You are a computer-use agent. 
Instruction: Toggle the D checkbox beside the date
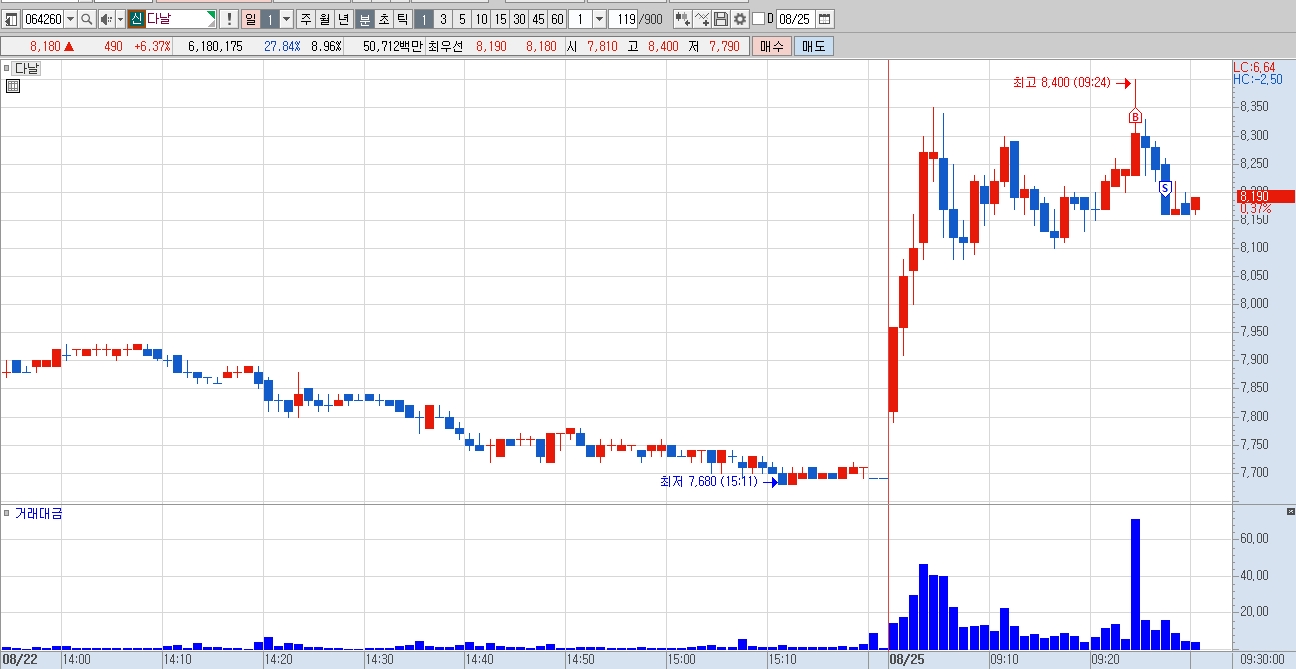(758, 19)
